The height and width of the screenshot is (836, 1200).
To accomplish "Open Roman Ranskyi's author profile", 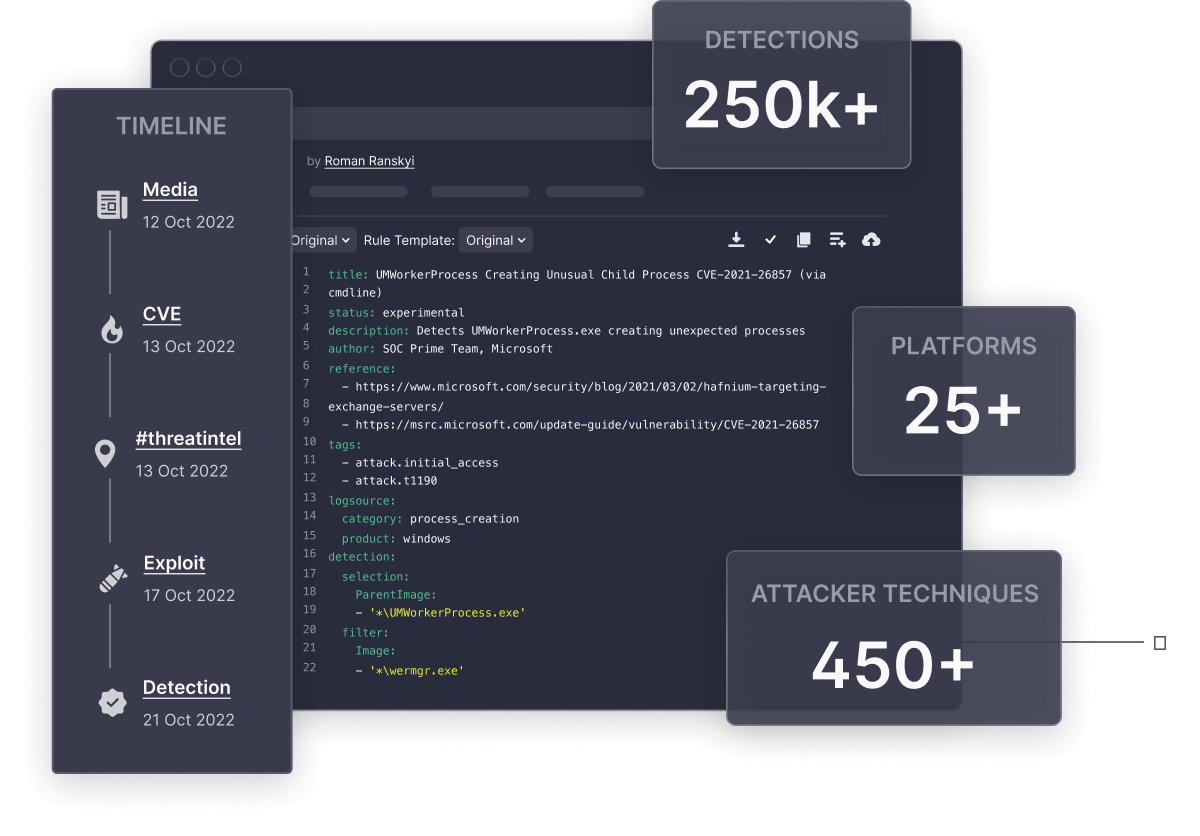I will coord(369,161).
